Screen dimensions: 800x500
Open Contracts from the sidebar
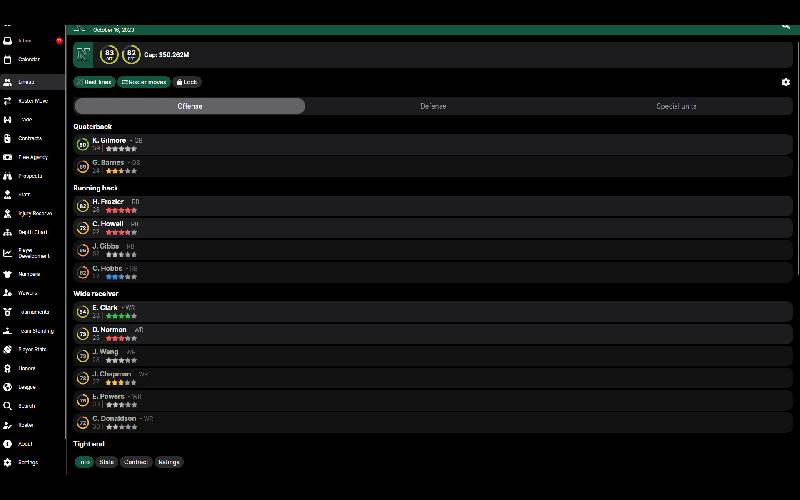pos(29,138)
